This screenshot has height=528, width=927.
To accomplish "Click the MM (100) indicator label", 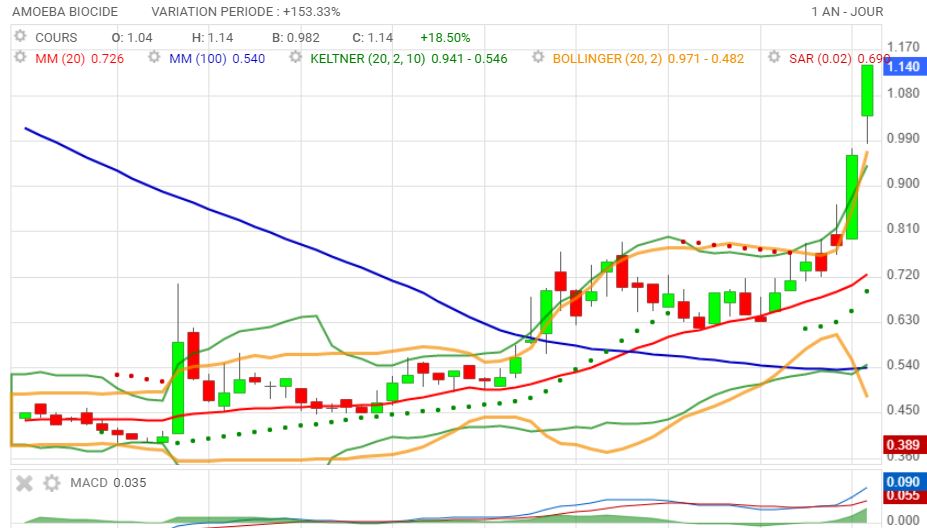I will (197, 59).
